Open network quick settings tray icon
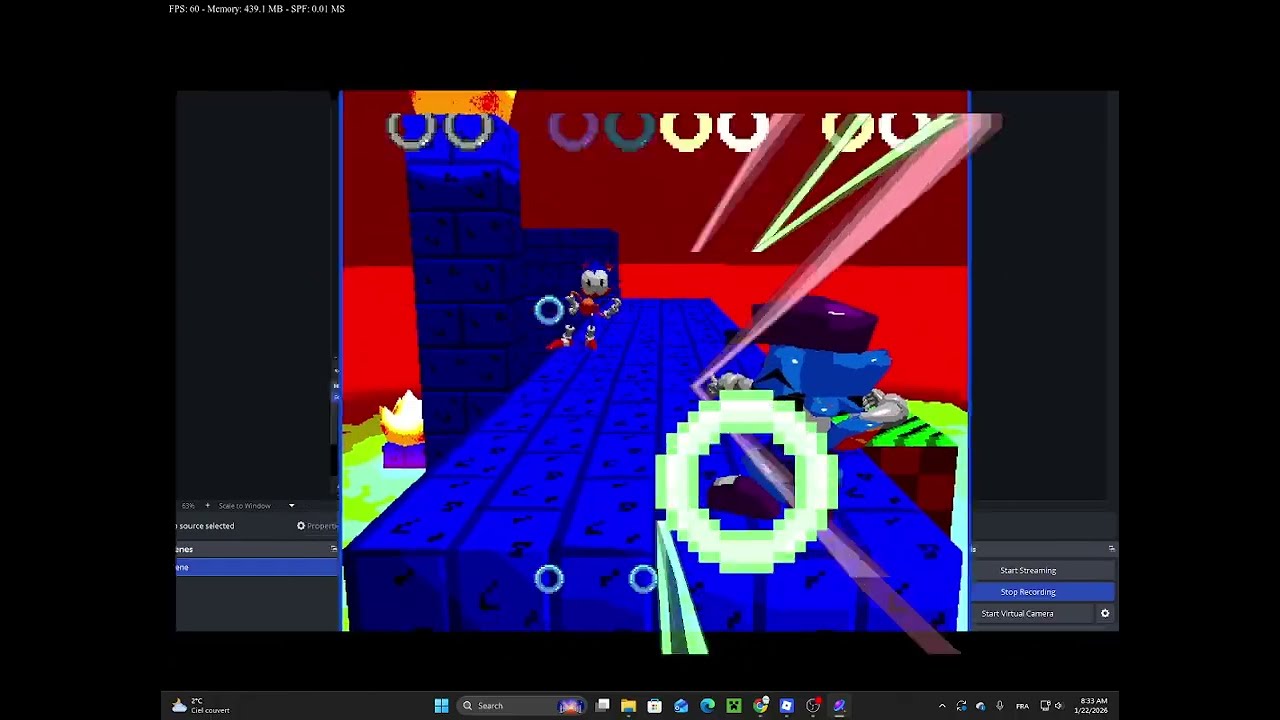 click(1045, 706)
